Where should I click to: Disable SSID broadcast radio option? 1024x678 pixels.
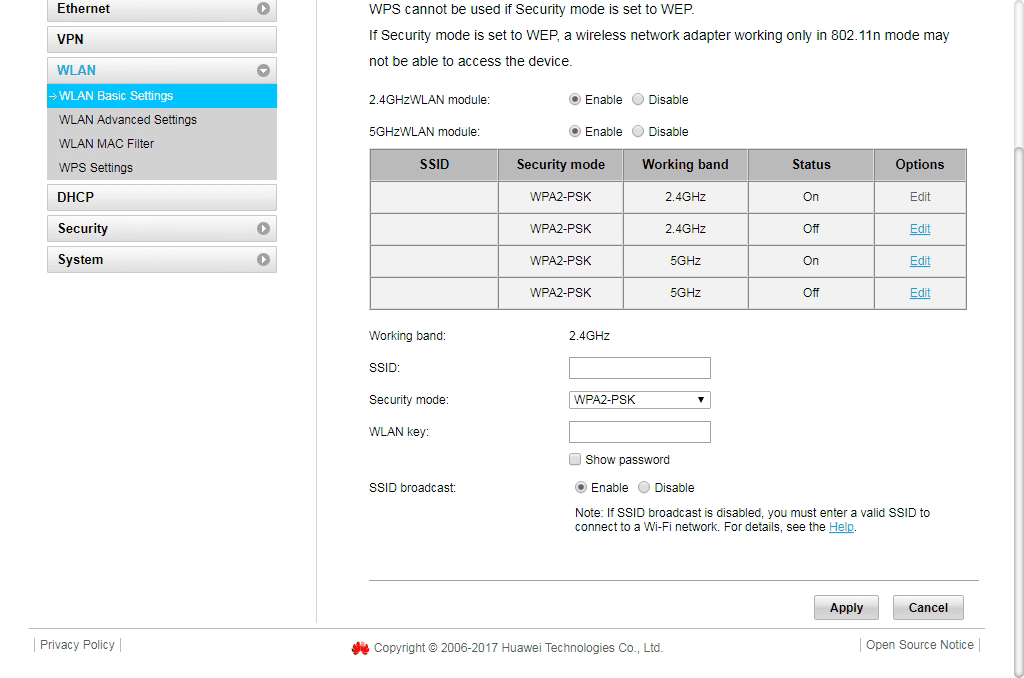coord(644,488)
